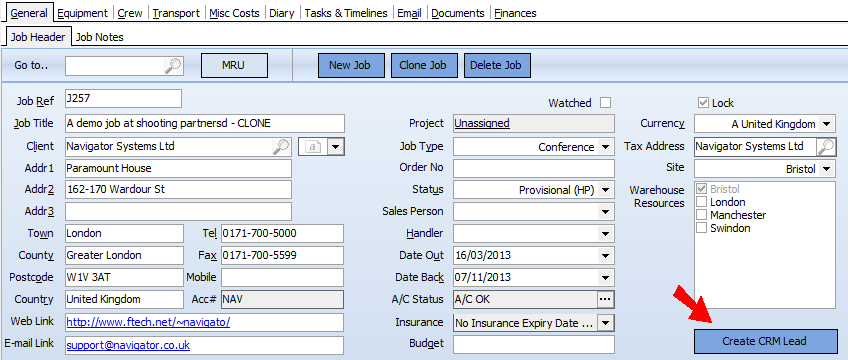Click the empty Addr3 field
This screenshot has width=848, height=360.
click(x=178, y=211)
